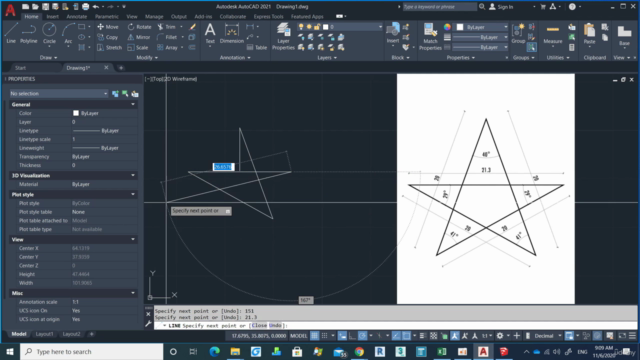This screenshot has height=360, width=640.
Task: Toggle object snap in status bar
Action: click(x=407, y=336)
